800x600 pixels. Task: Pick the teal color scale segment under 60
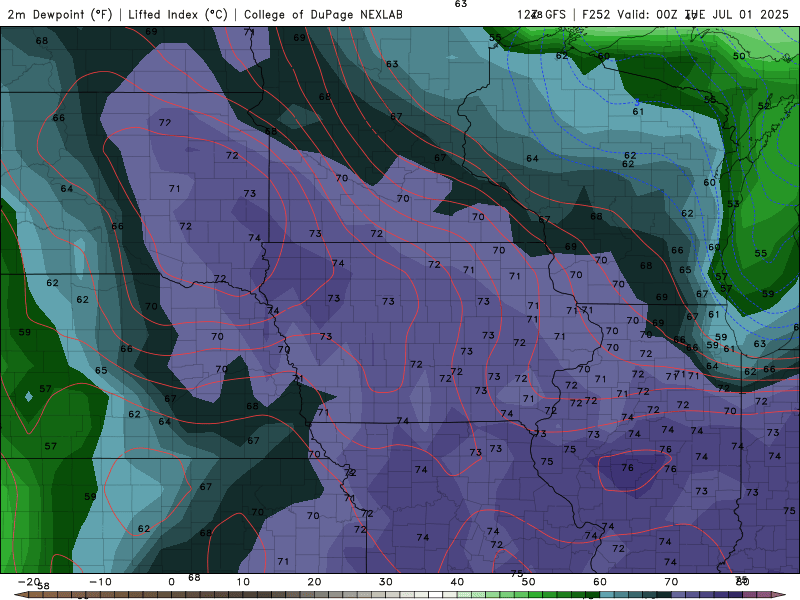(x=607, y=595)
